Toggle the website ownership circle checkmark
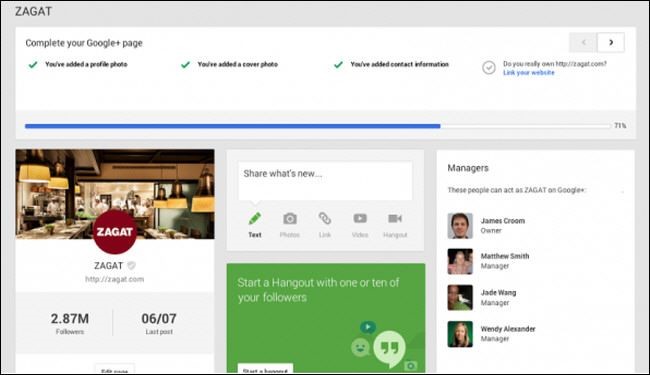Viewport: 650px width, 375px height. (x=489, y=68)
